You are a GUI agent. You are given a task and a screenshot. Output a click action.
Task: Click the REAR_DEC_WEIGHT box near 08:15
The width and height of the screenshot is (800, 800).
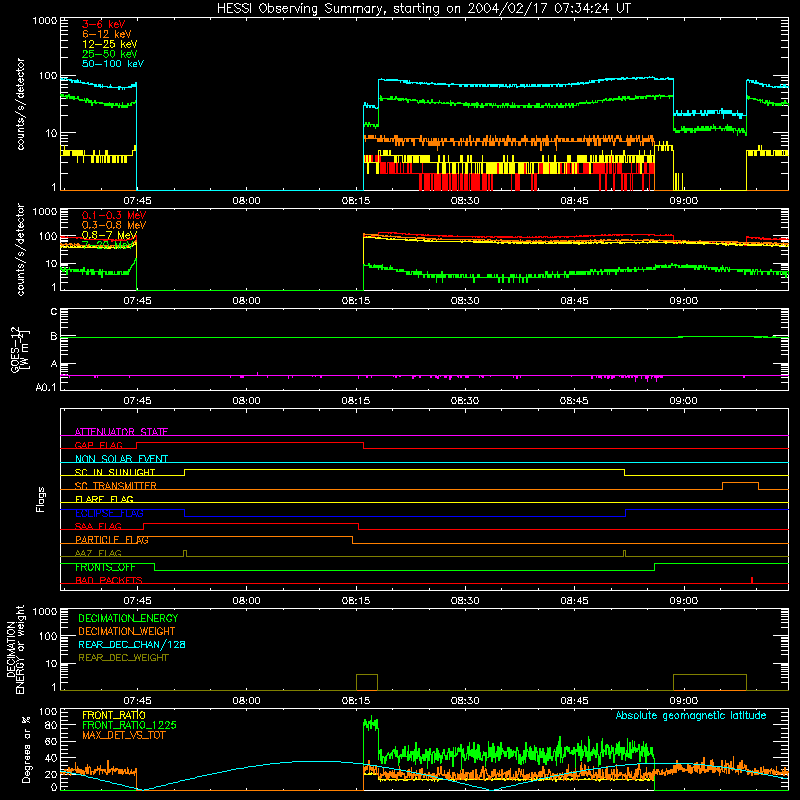(367, 682)
